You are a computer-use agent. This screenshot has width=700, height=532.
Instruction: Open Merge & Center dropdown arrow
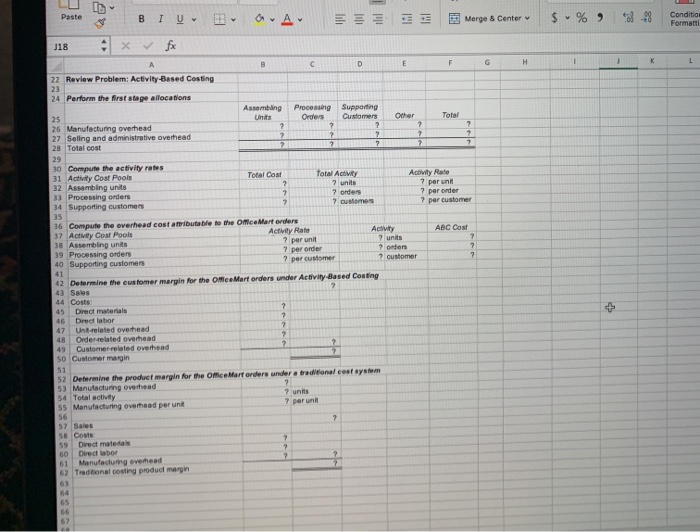tap(527, 18)
